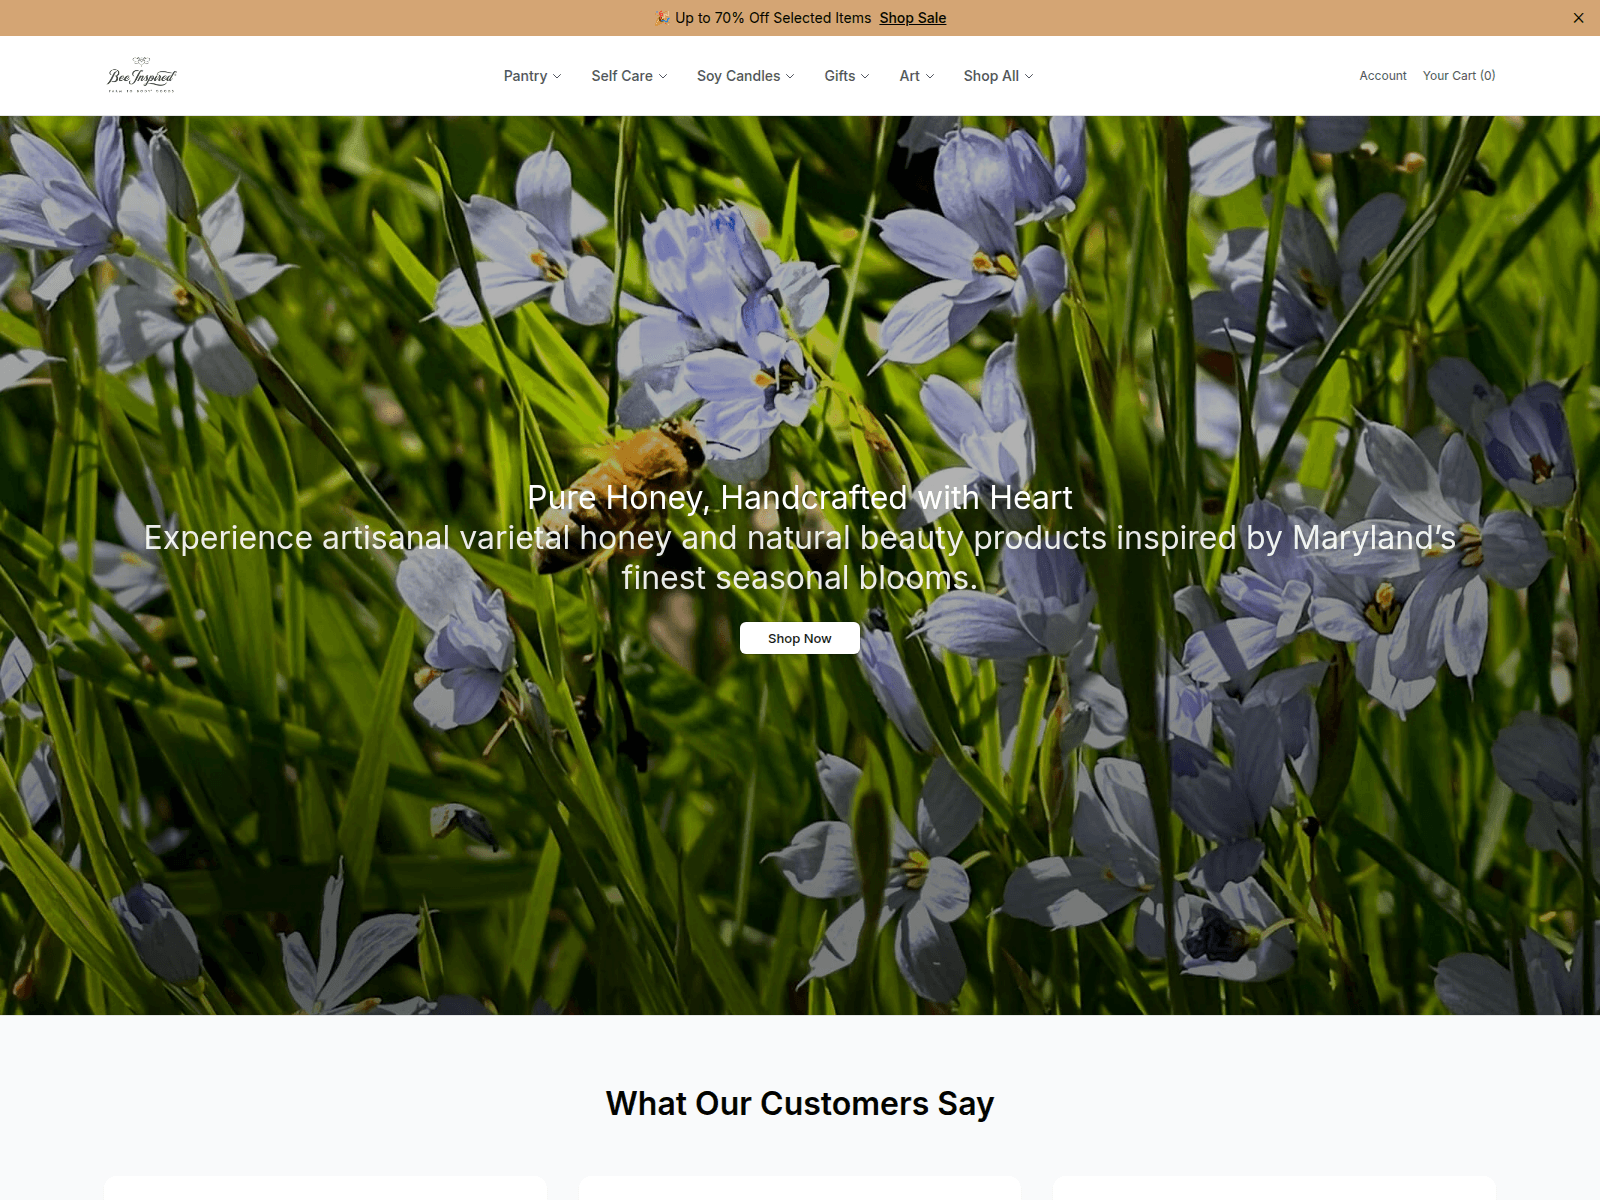View Your Cart
This screenshot has width=1600, height=1200.
point(1459,76)
